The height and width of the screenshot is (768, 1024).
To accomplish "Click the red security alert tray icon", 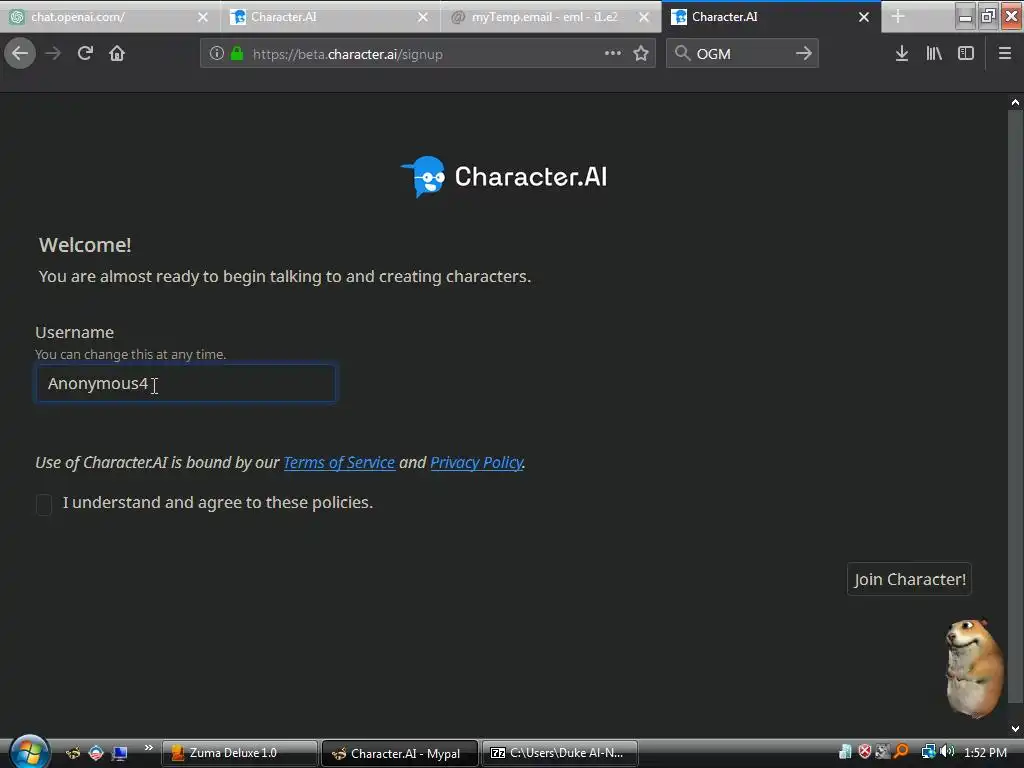I will coord(865,752).
